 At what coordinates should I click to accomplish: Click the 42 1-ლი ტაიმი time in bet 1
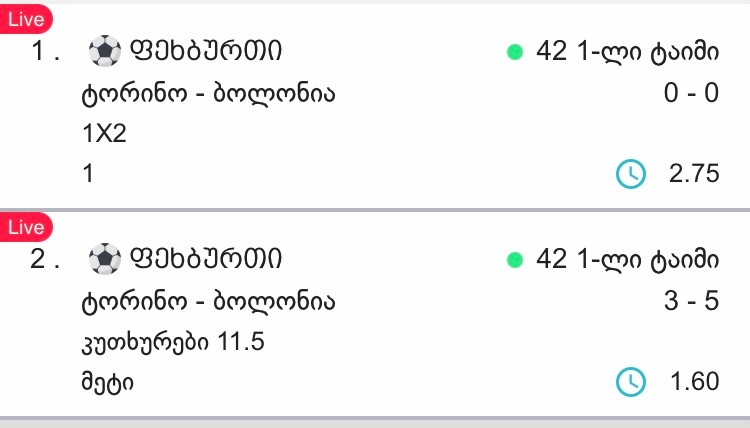pyautogui.click(x=627, y=51)
